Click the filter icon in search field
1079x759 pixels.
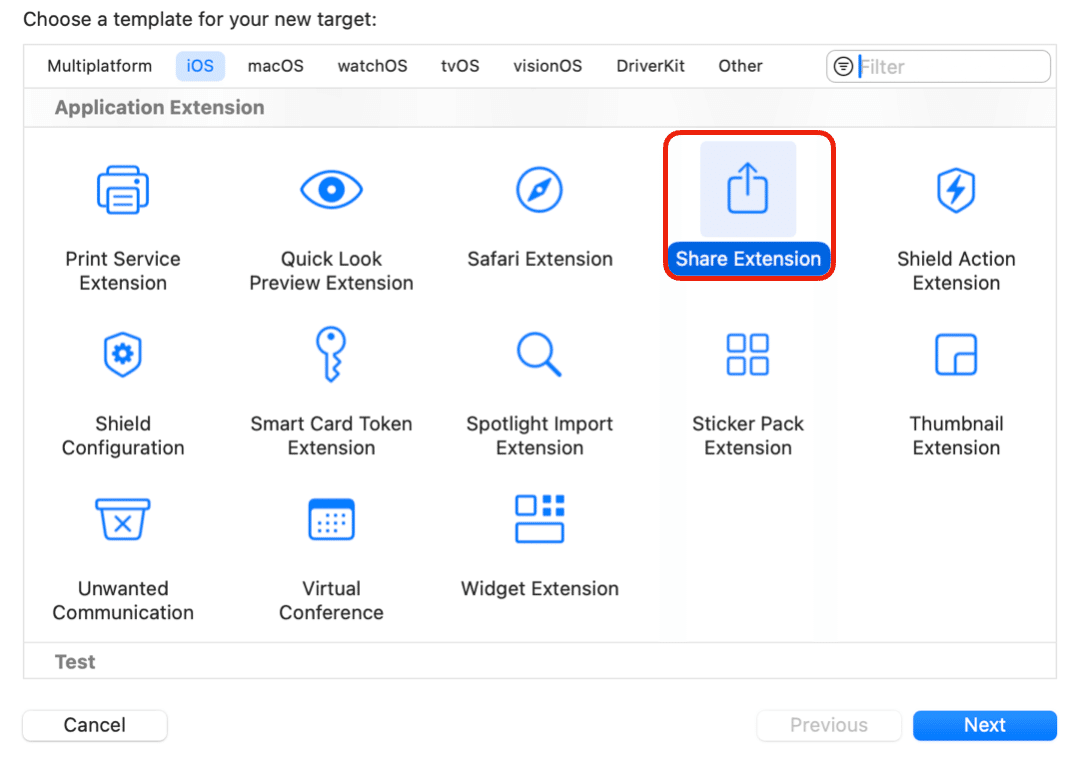point(843,67)
